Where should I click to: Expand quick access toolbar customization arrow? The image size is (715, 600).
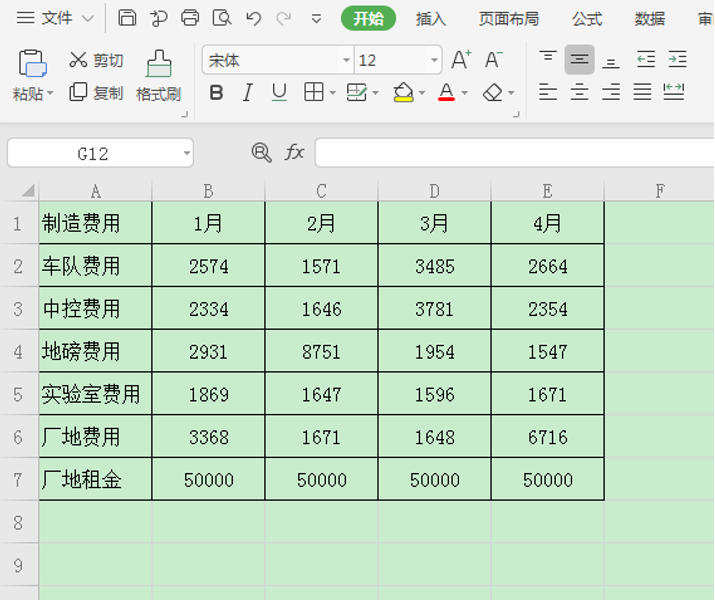point(316,19)
